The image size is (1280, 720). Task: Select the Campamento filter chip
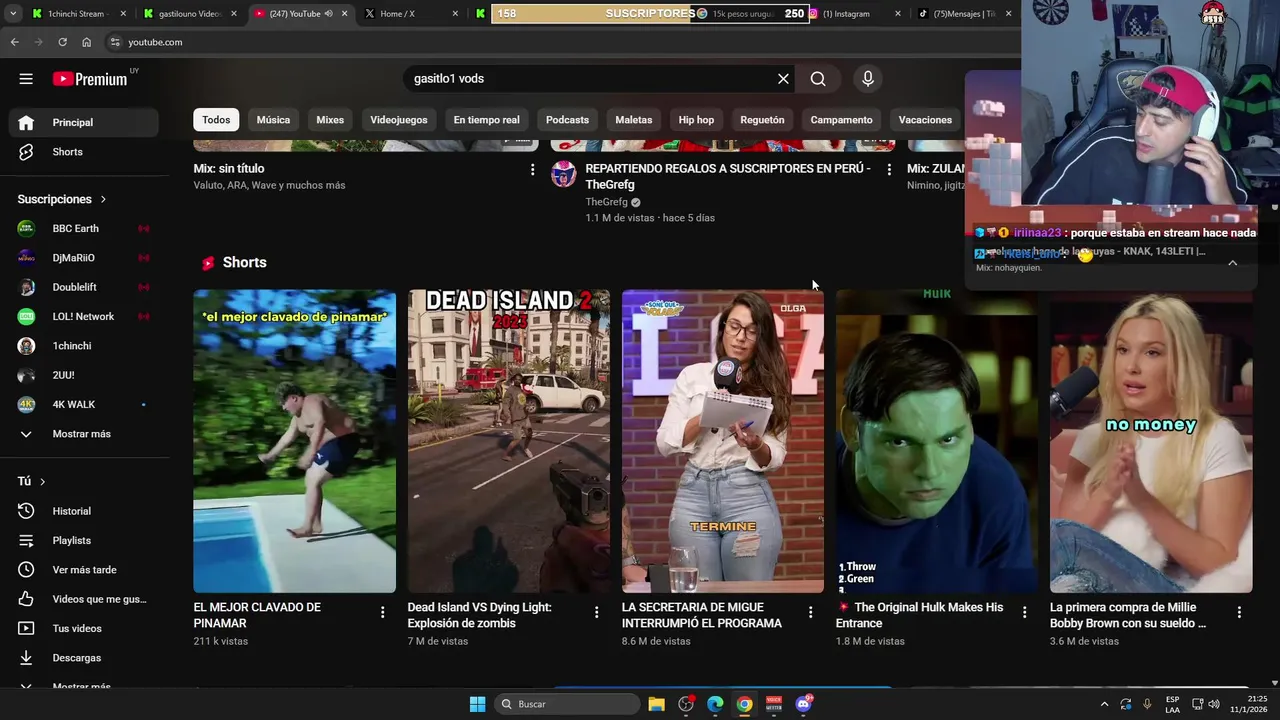click(841, 120)
